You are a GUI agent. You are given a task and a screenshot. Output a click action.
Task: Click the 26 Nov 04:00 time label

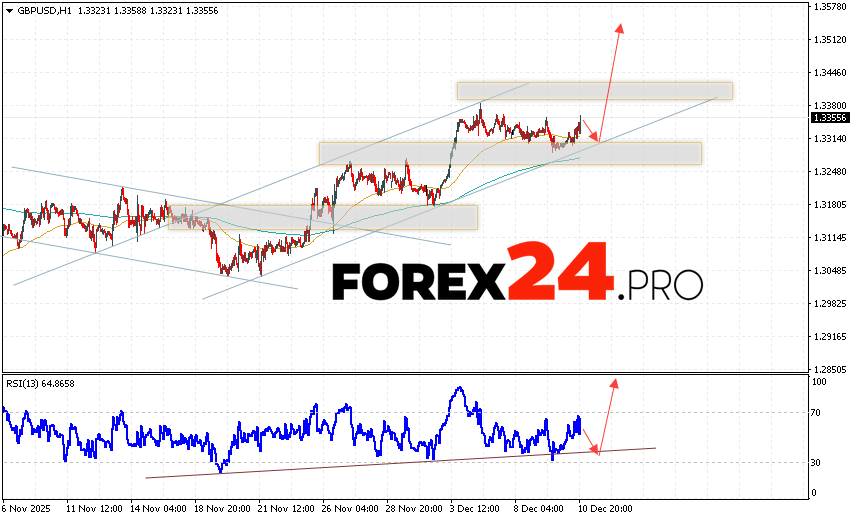pos(350,509)
